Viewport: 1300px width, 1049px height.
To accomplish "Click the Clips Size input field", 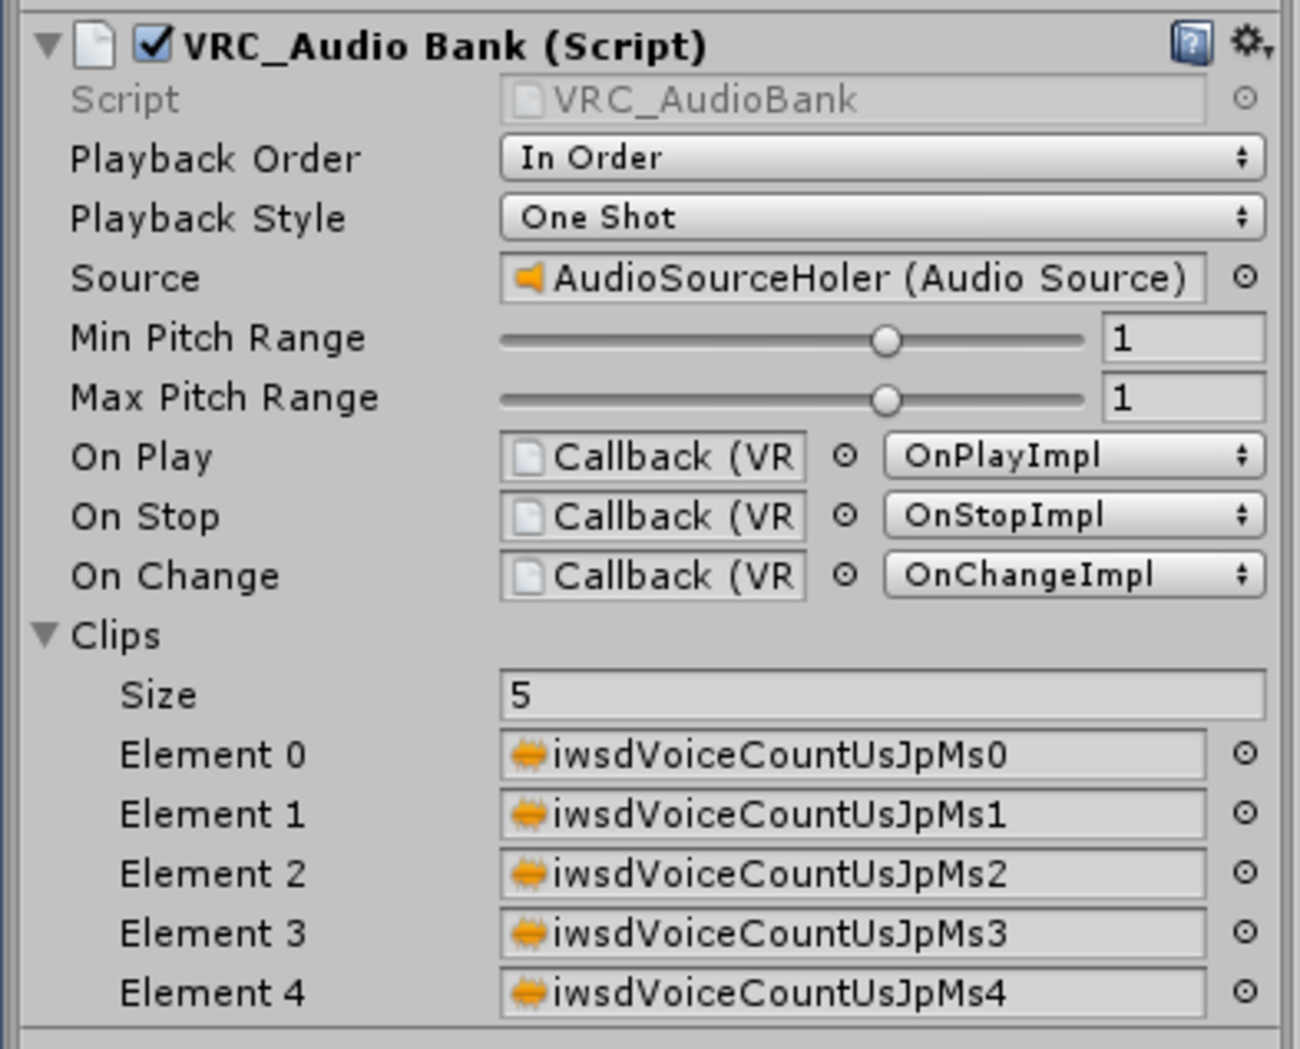I will point(882,695).
